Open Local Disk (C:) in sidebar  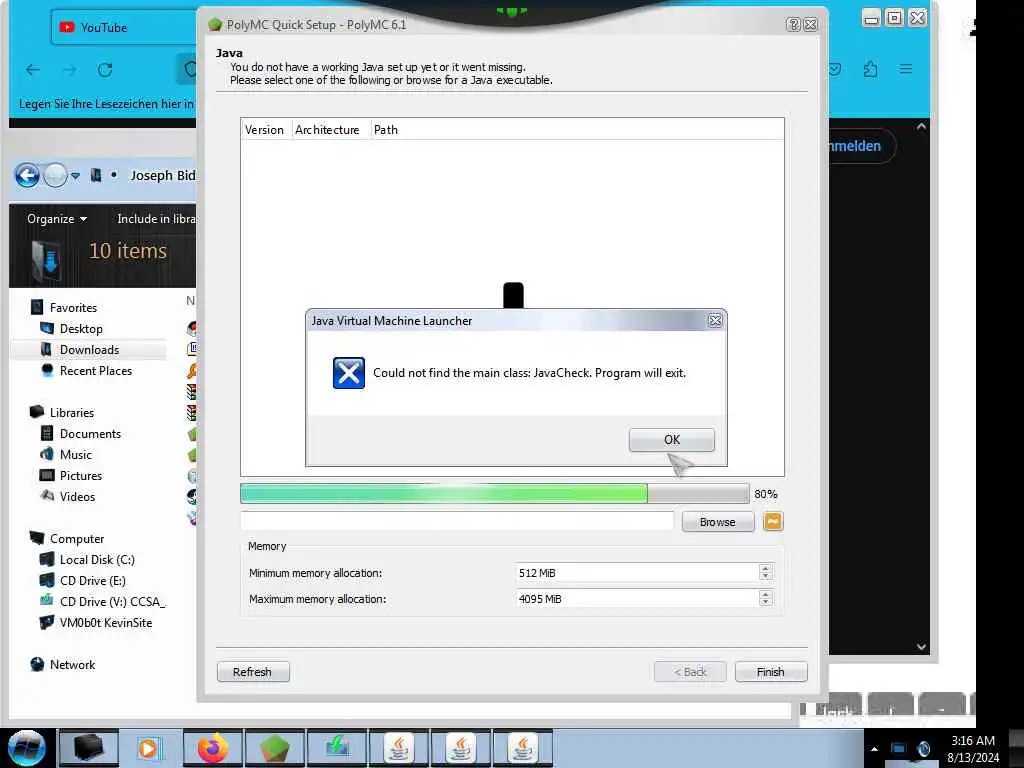pyautogui.click(x=97, y=560)
